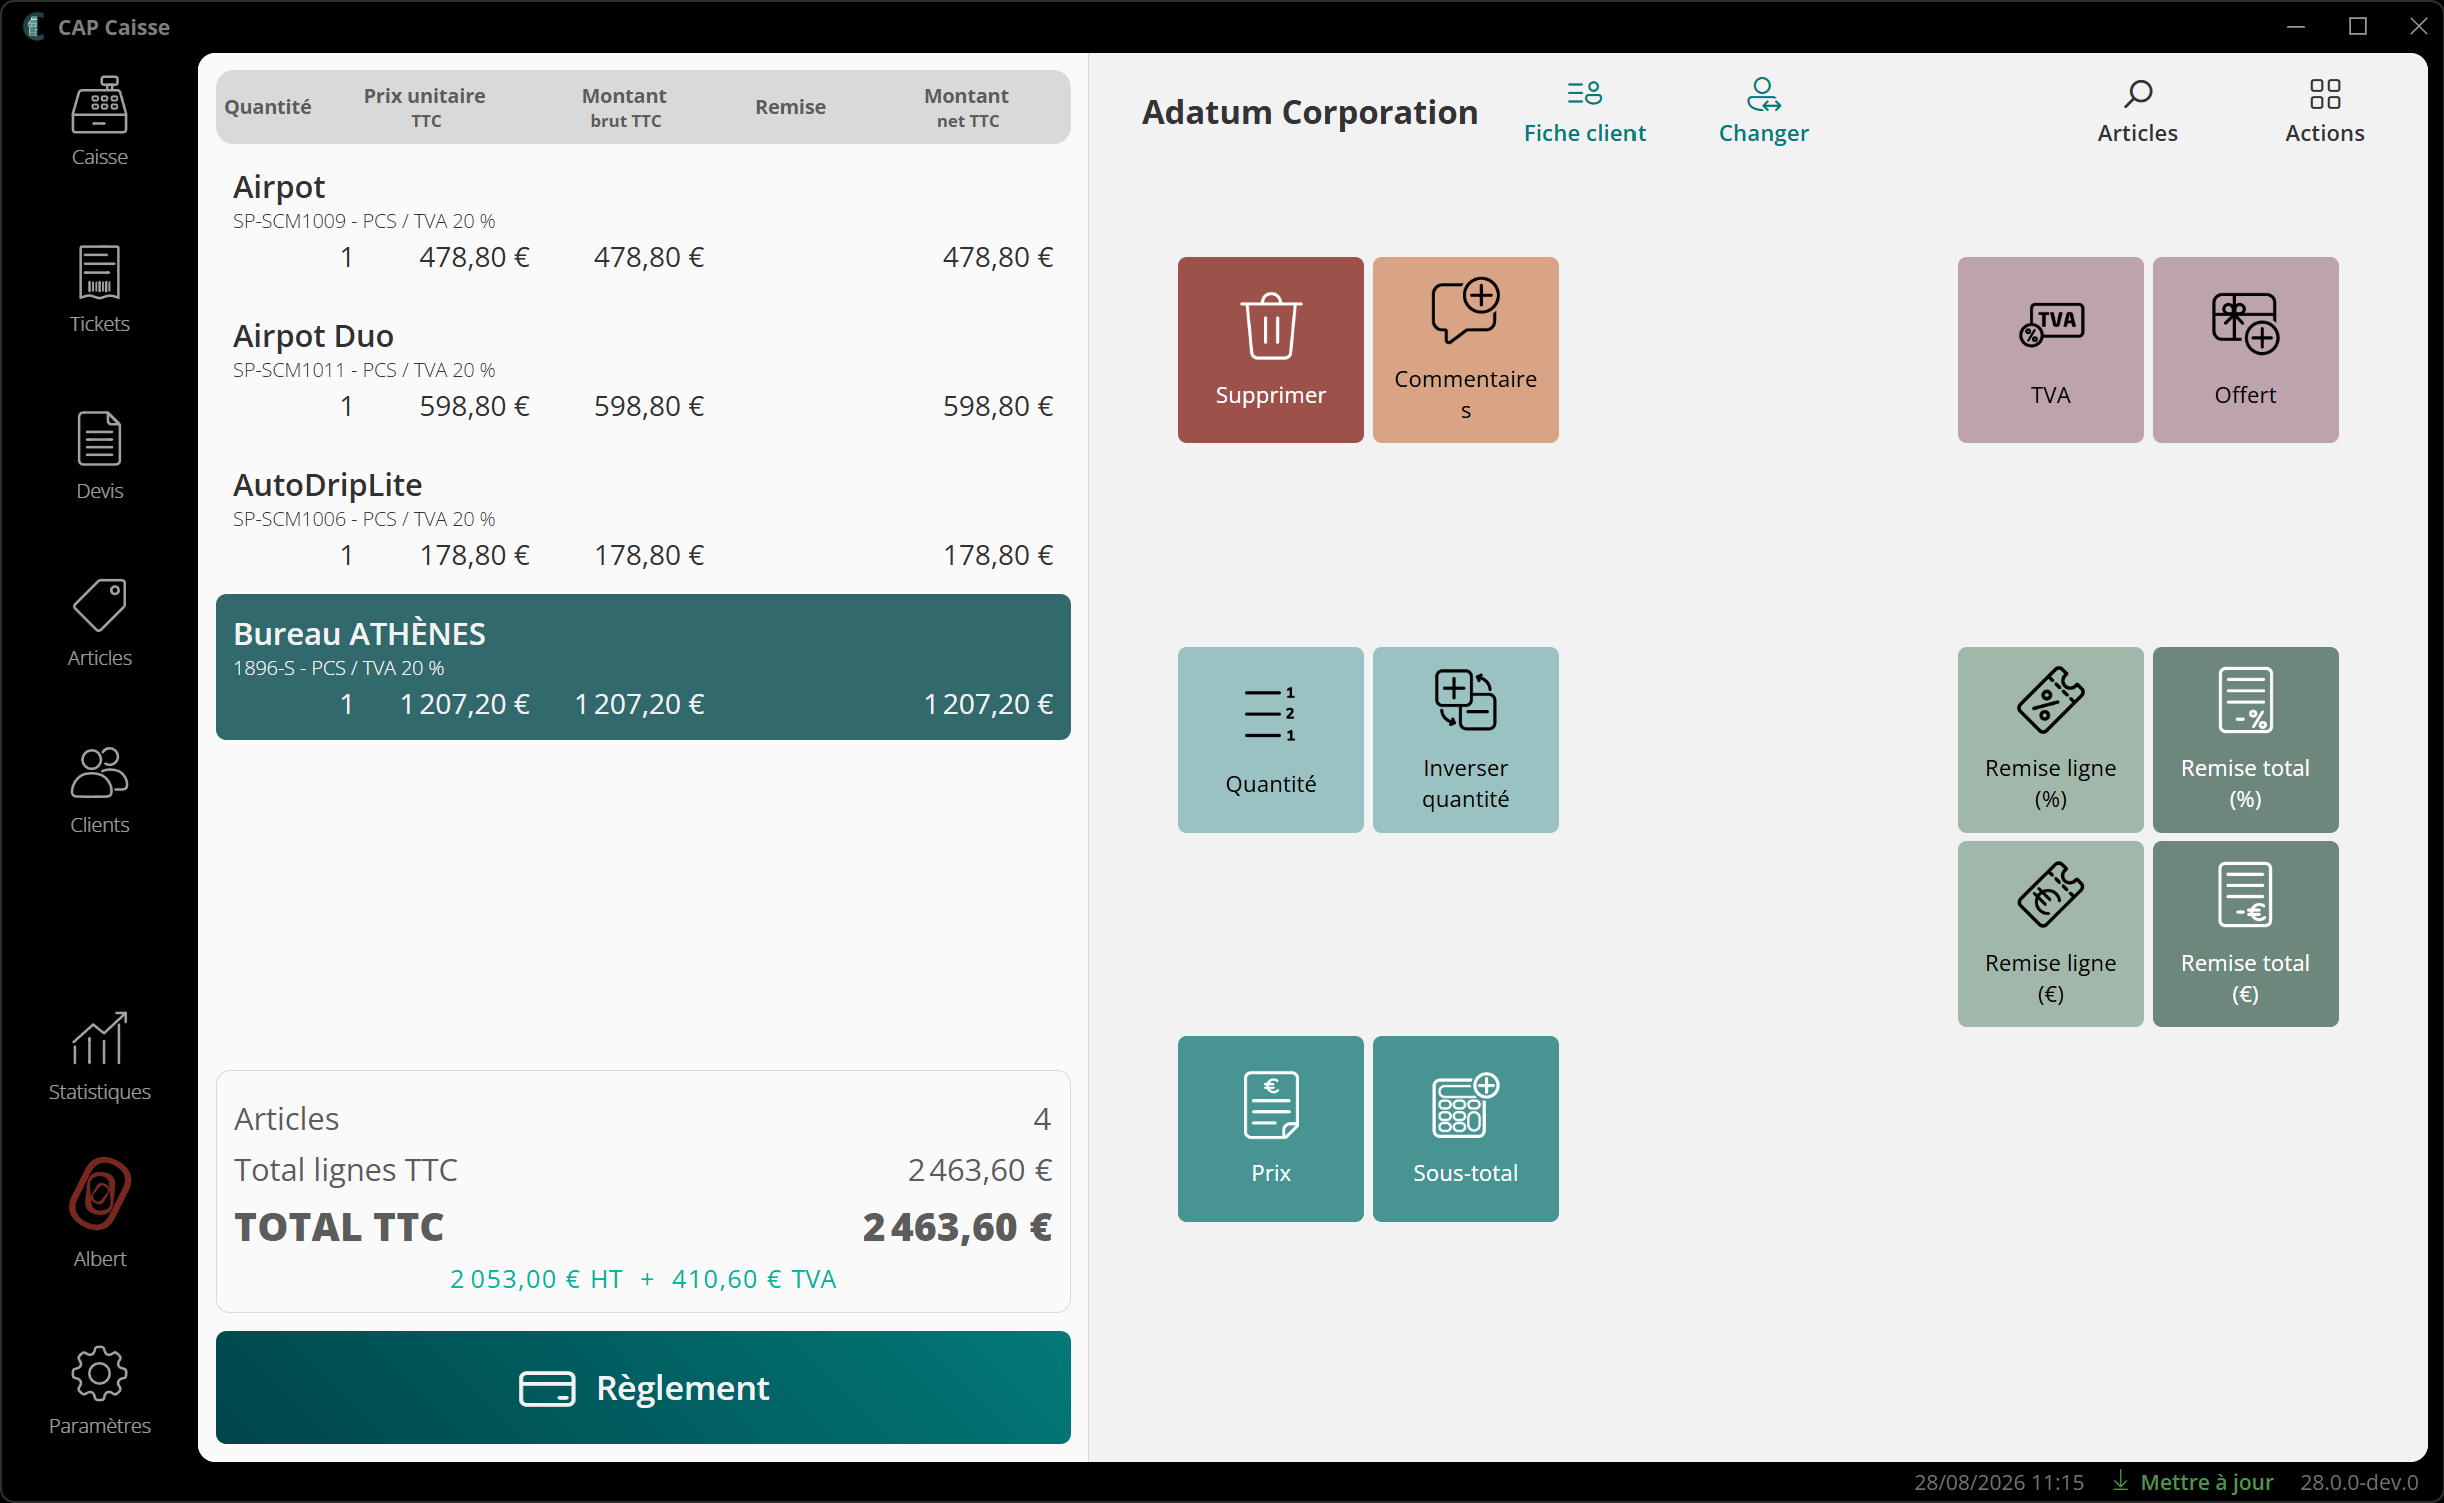Change the TVA rate tile
2444x1503 pixels.
click(x=2050, y=350)
